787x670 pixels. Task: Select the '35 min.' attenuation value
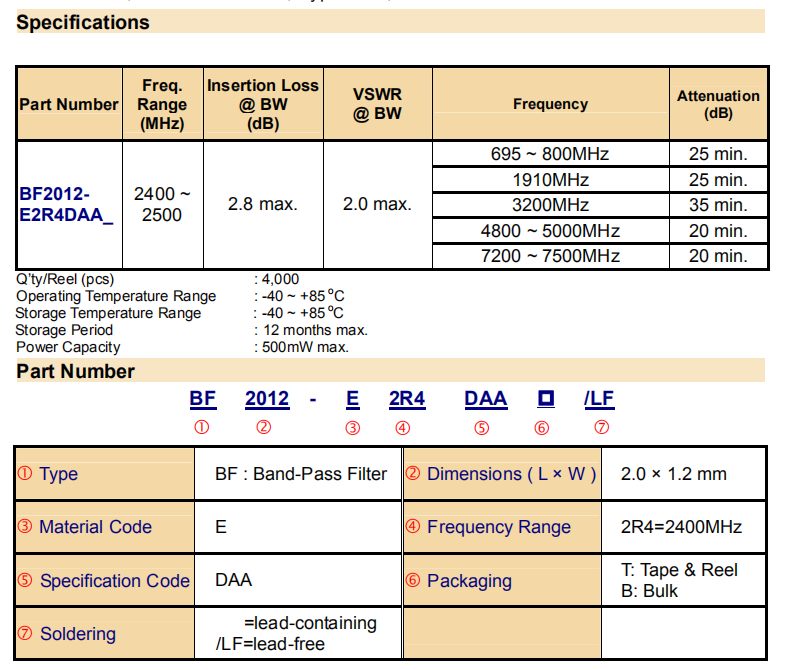718,205
